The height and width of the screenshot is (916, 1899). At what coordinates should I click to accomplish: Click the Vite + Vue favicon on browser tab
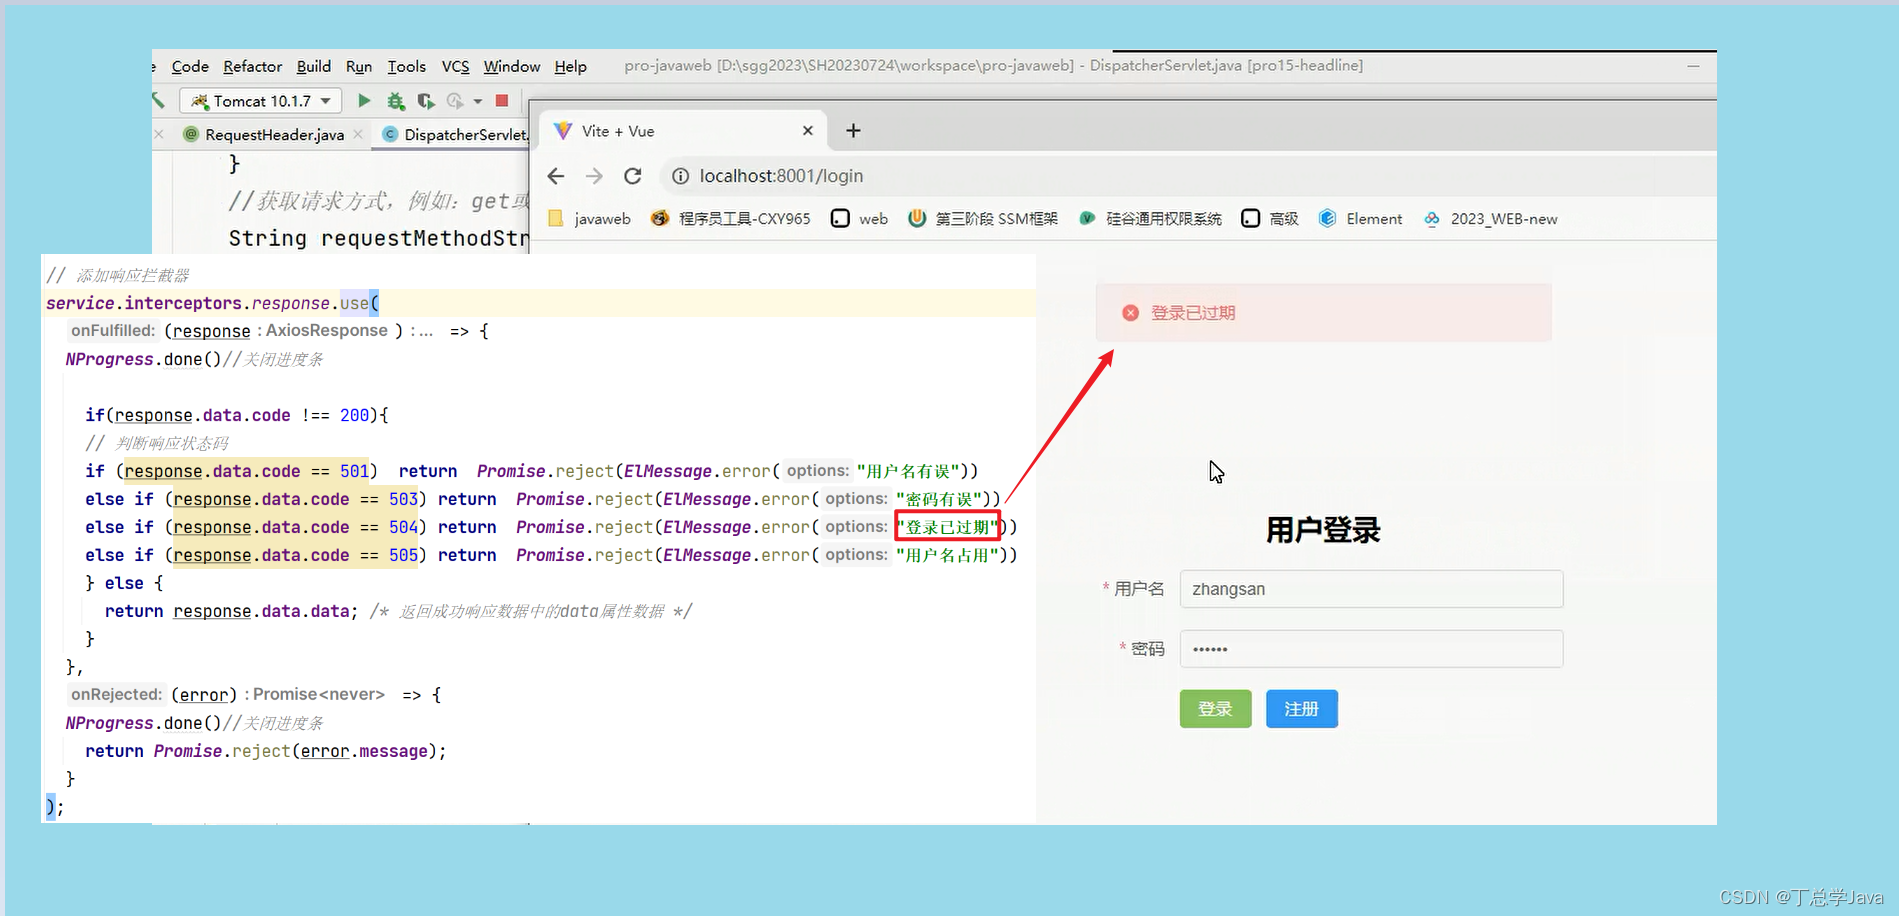click(x=562, y=130)
